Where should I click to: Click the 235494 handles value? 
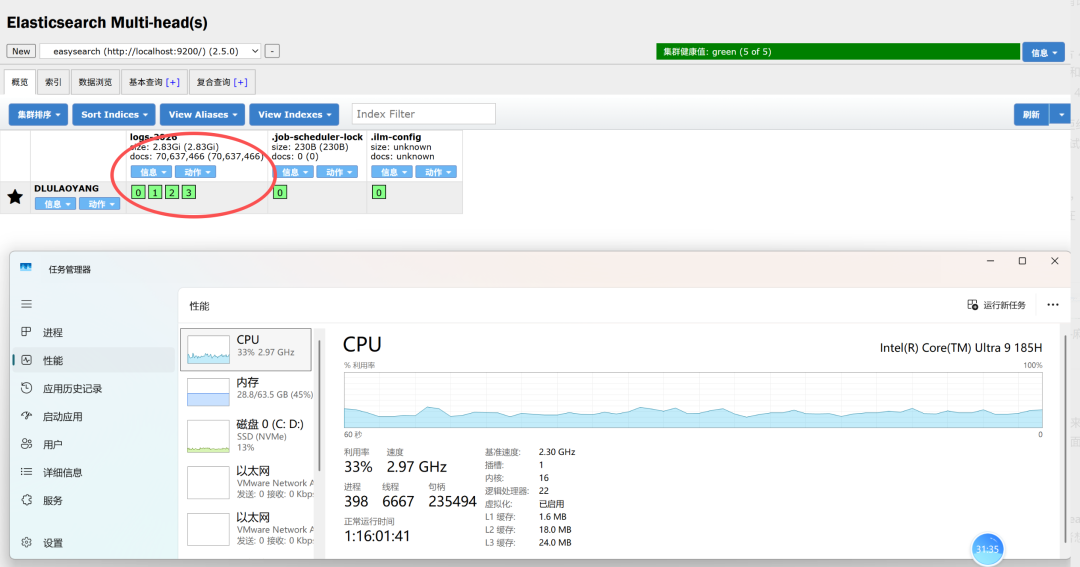click(452, 502)
